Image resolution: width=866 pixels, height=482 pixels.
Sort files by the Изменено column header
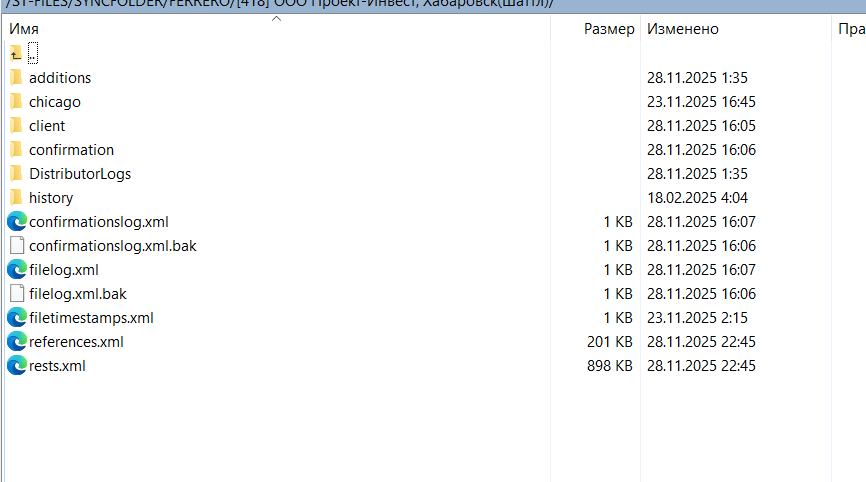(x=683, y=29)
